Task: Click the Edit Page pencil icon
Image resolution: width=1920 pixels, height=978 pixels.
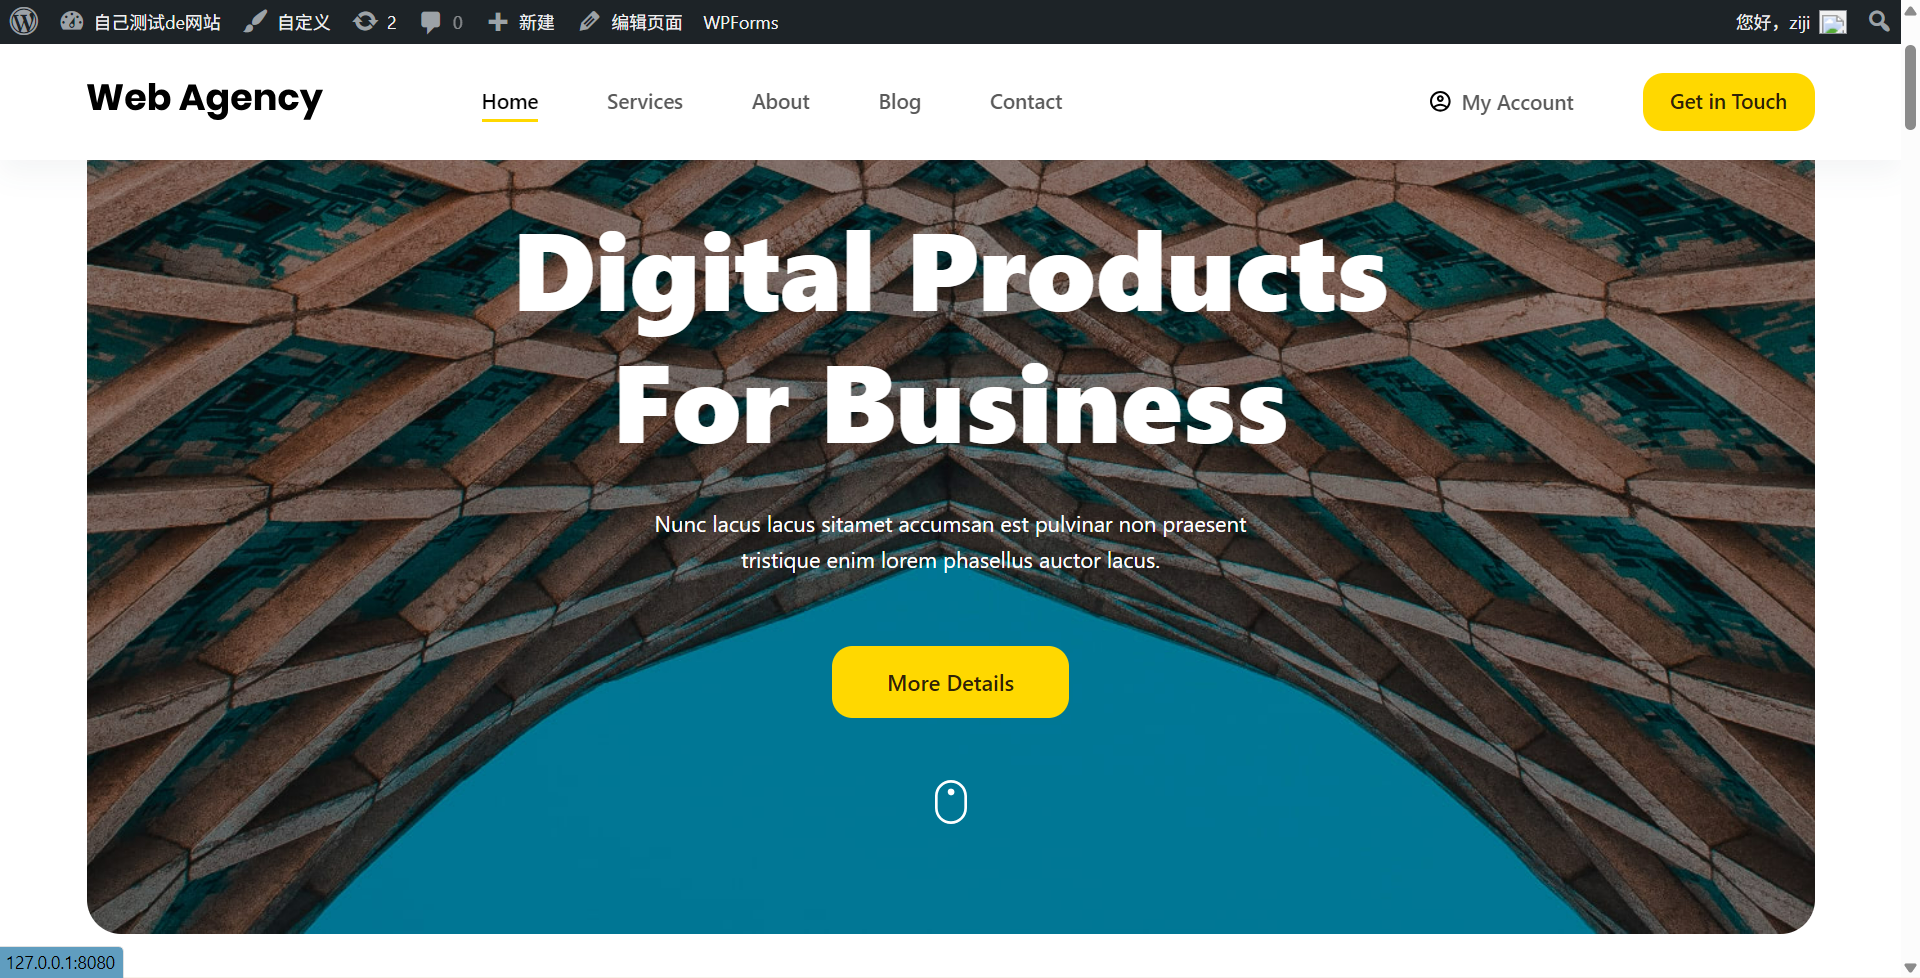Action: click(590, 21)
